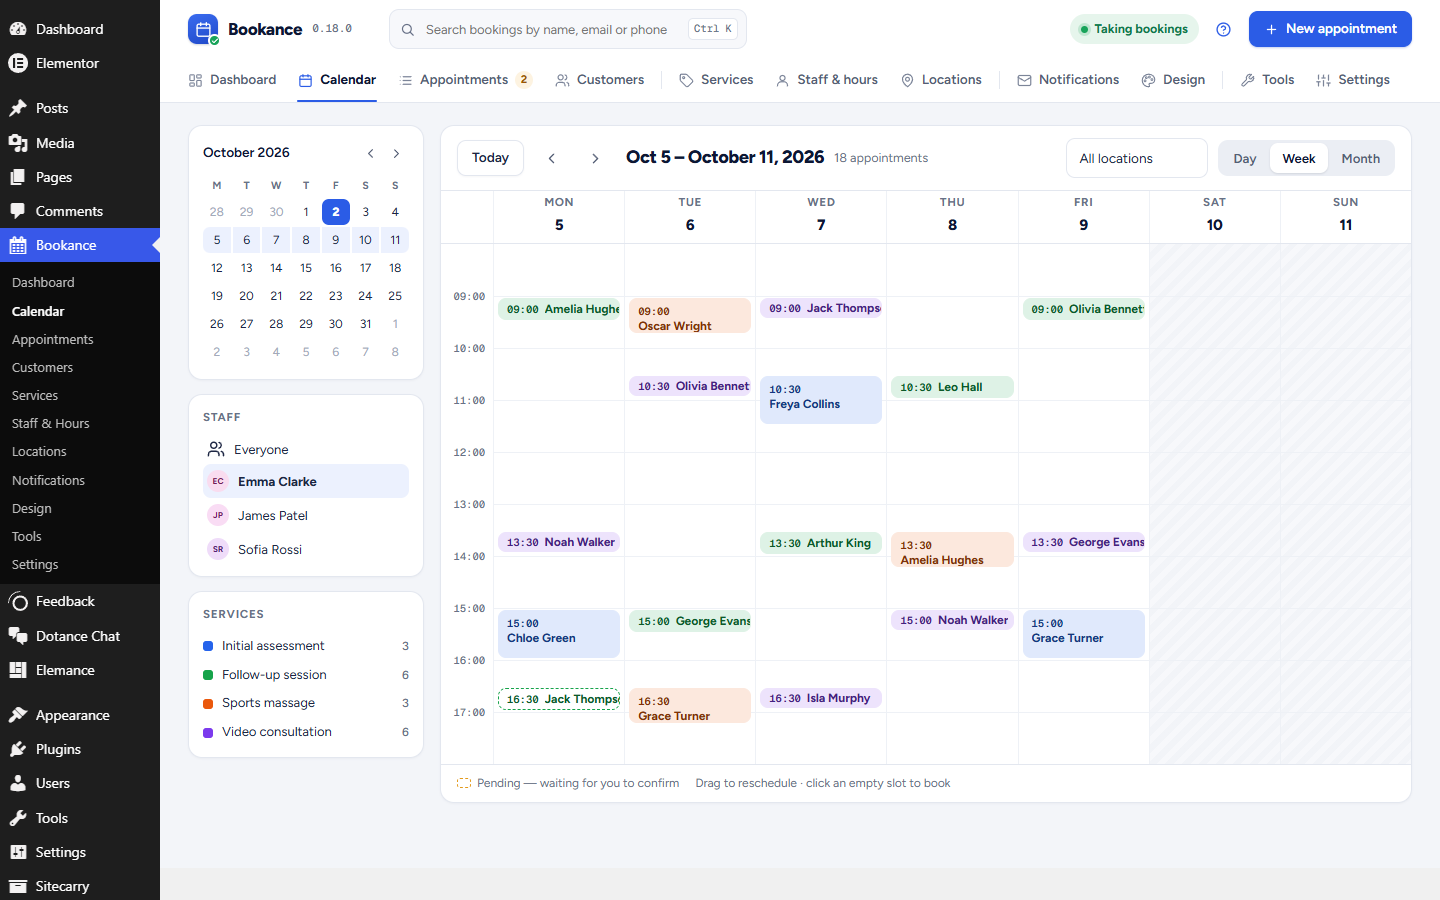
Task: Open Freya Collins 10:30 appointment
Action: pyautogui.click(x=821, y=399)
